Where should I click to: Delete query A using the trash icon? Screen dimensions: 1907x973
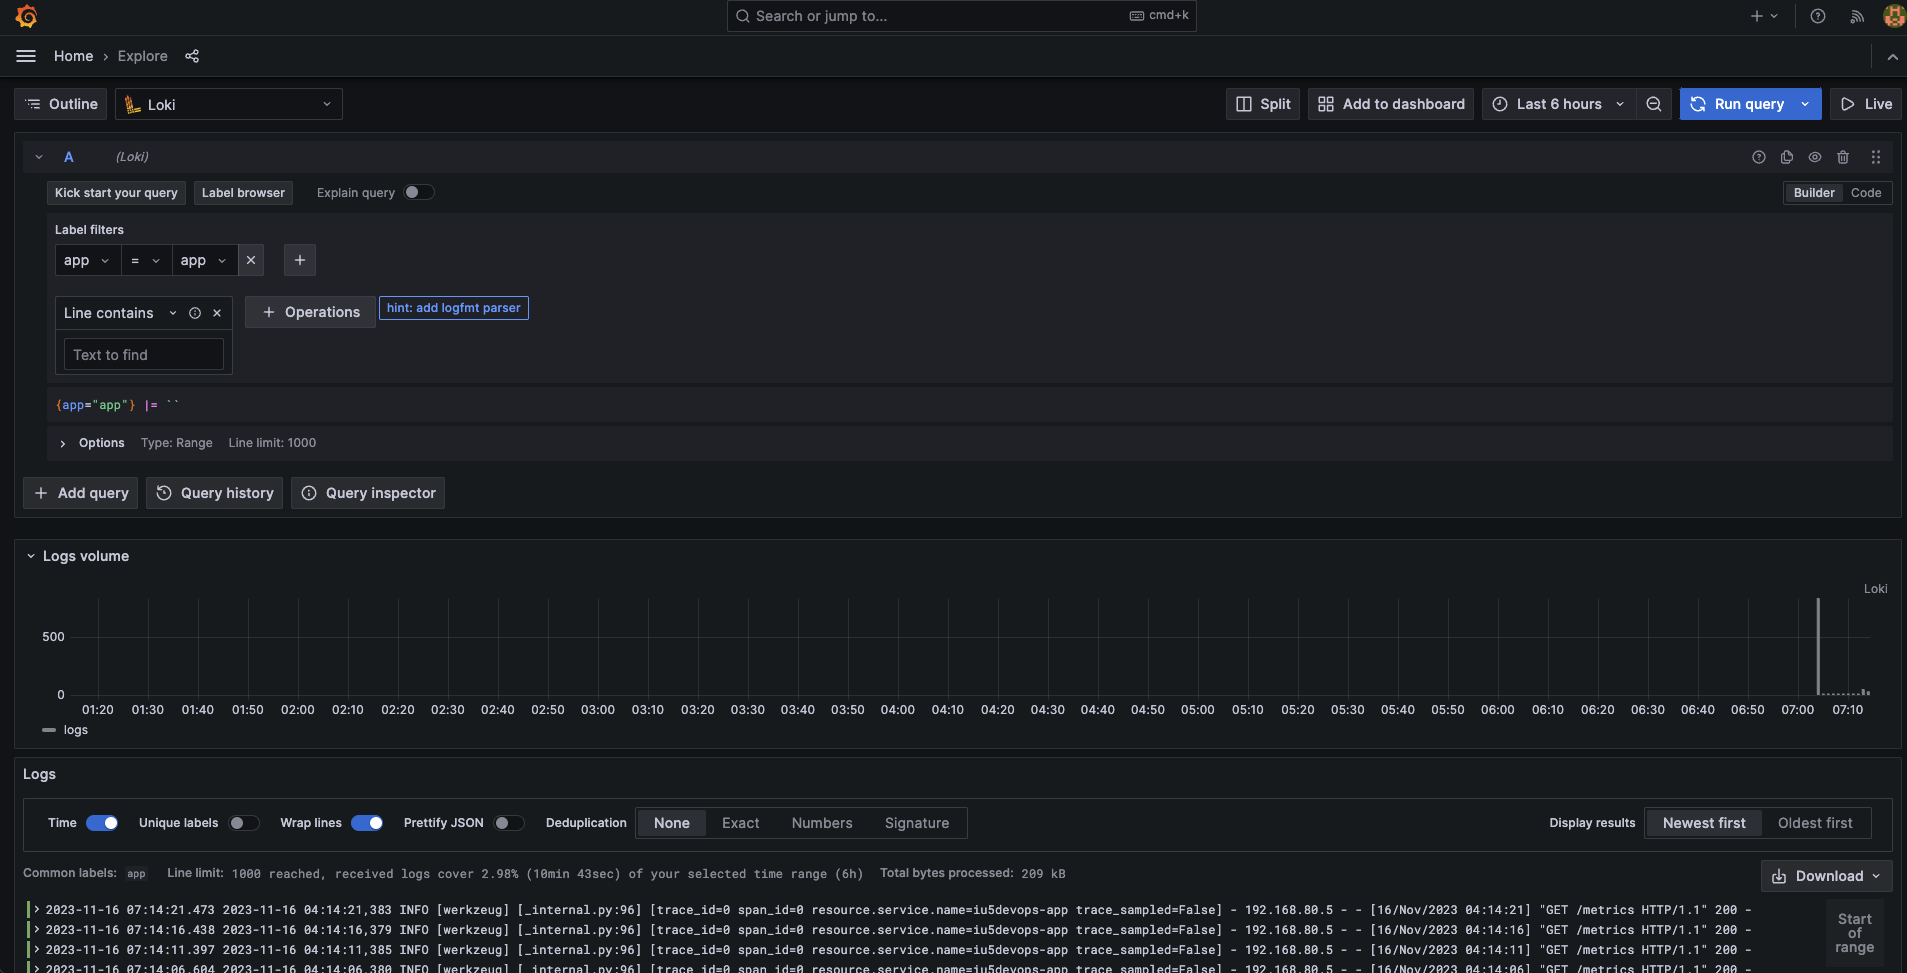click(x=1843, y=157)
